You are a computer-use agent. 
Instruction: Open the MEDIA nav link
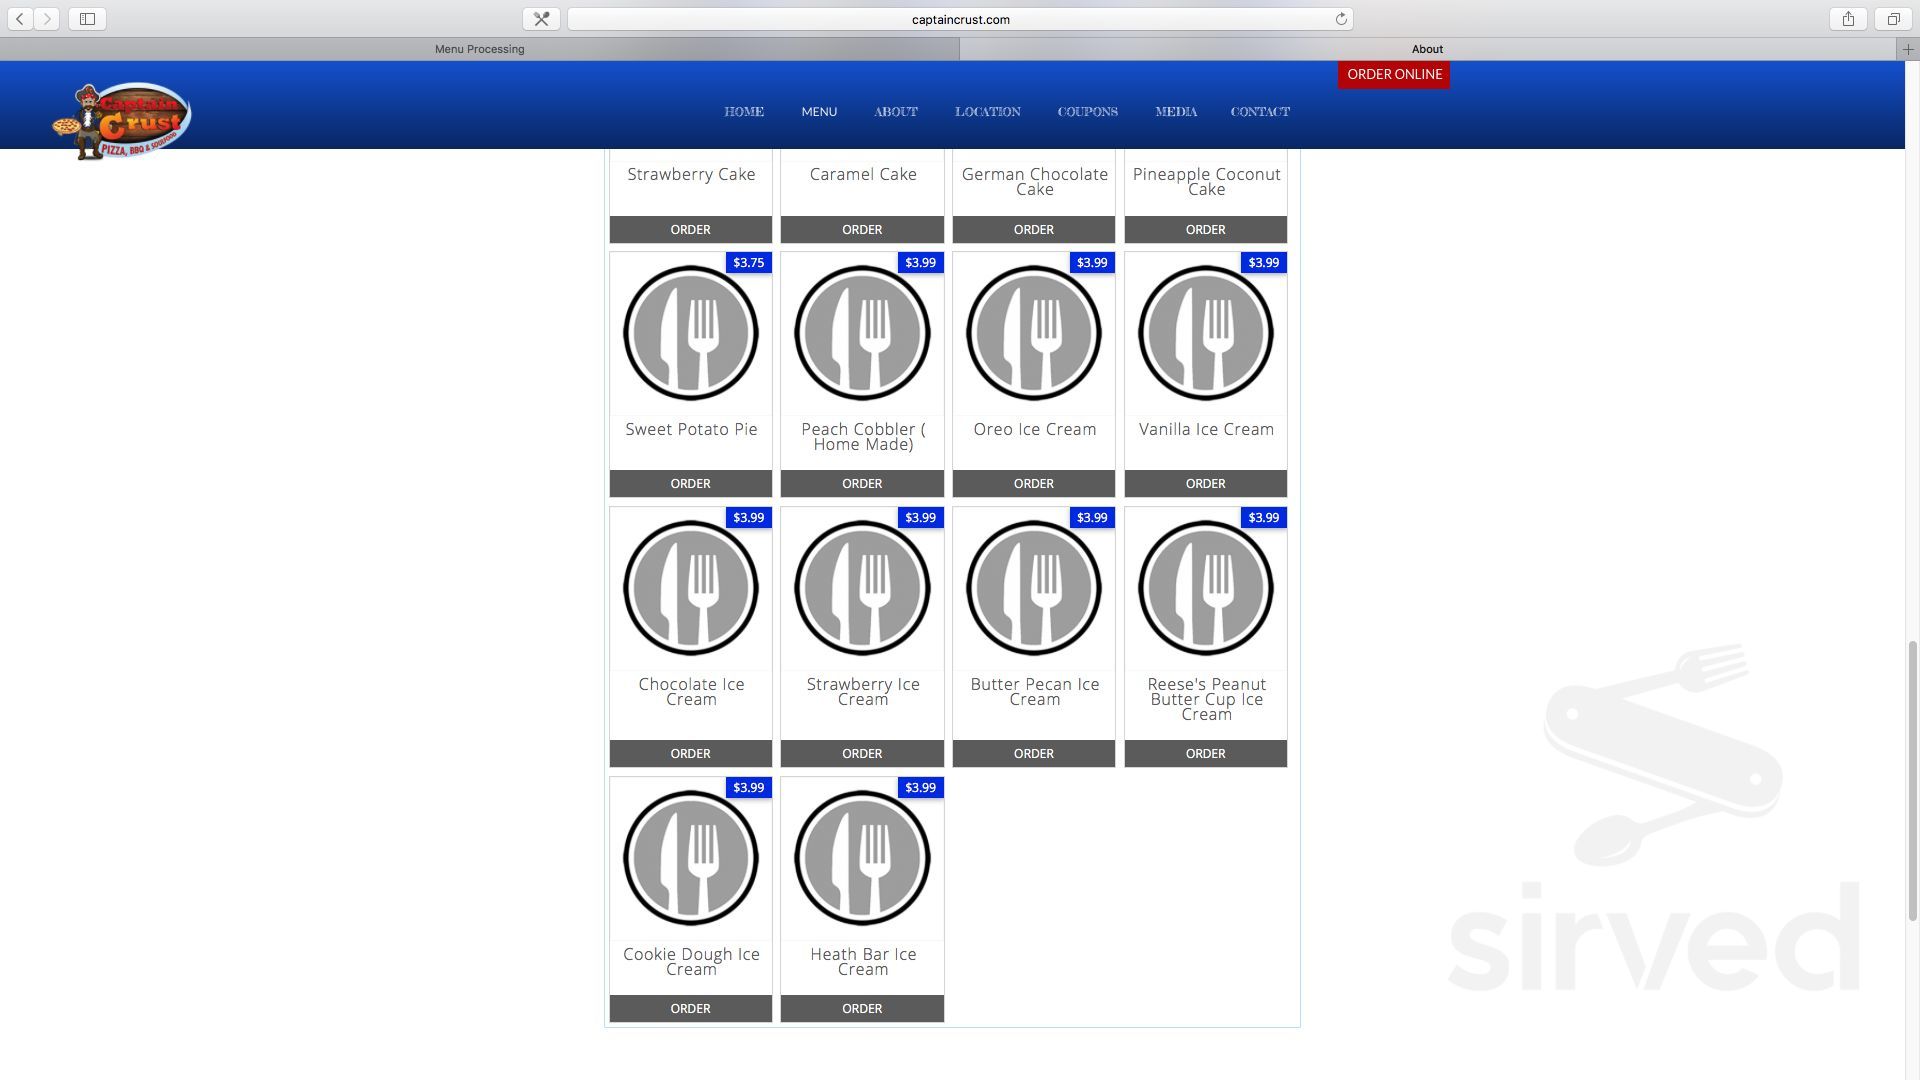click(1176, 112)
